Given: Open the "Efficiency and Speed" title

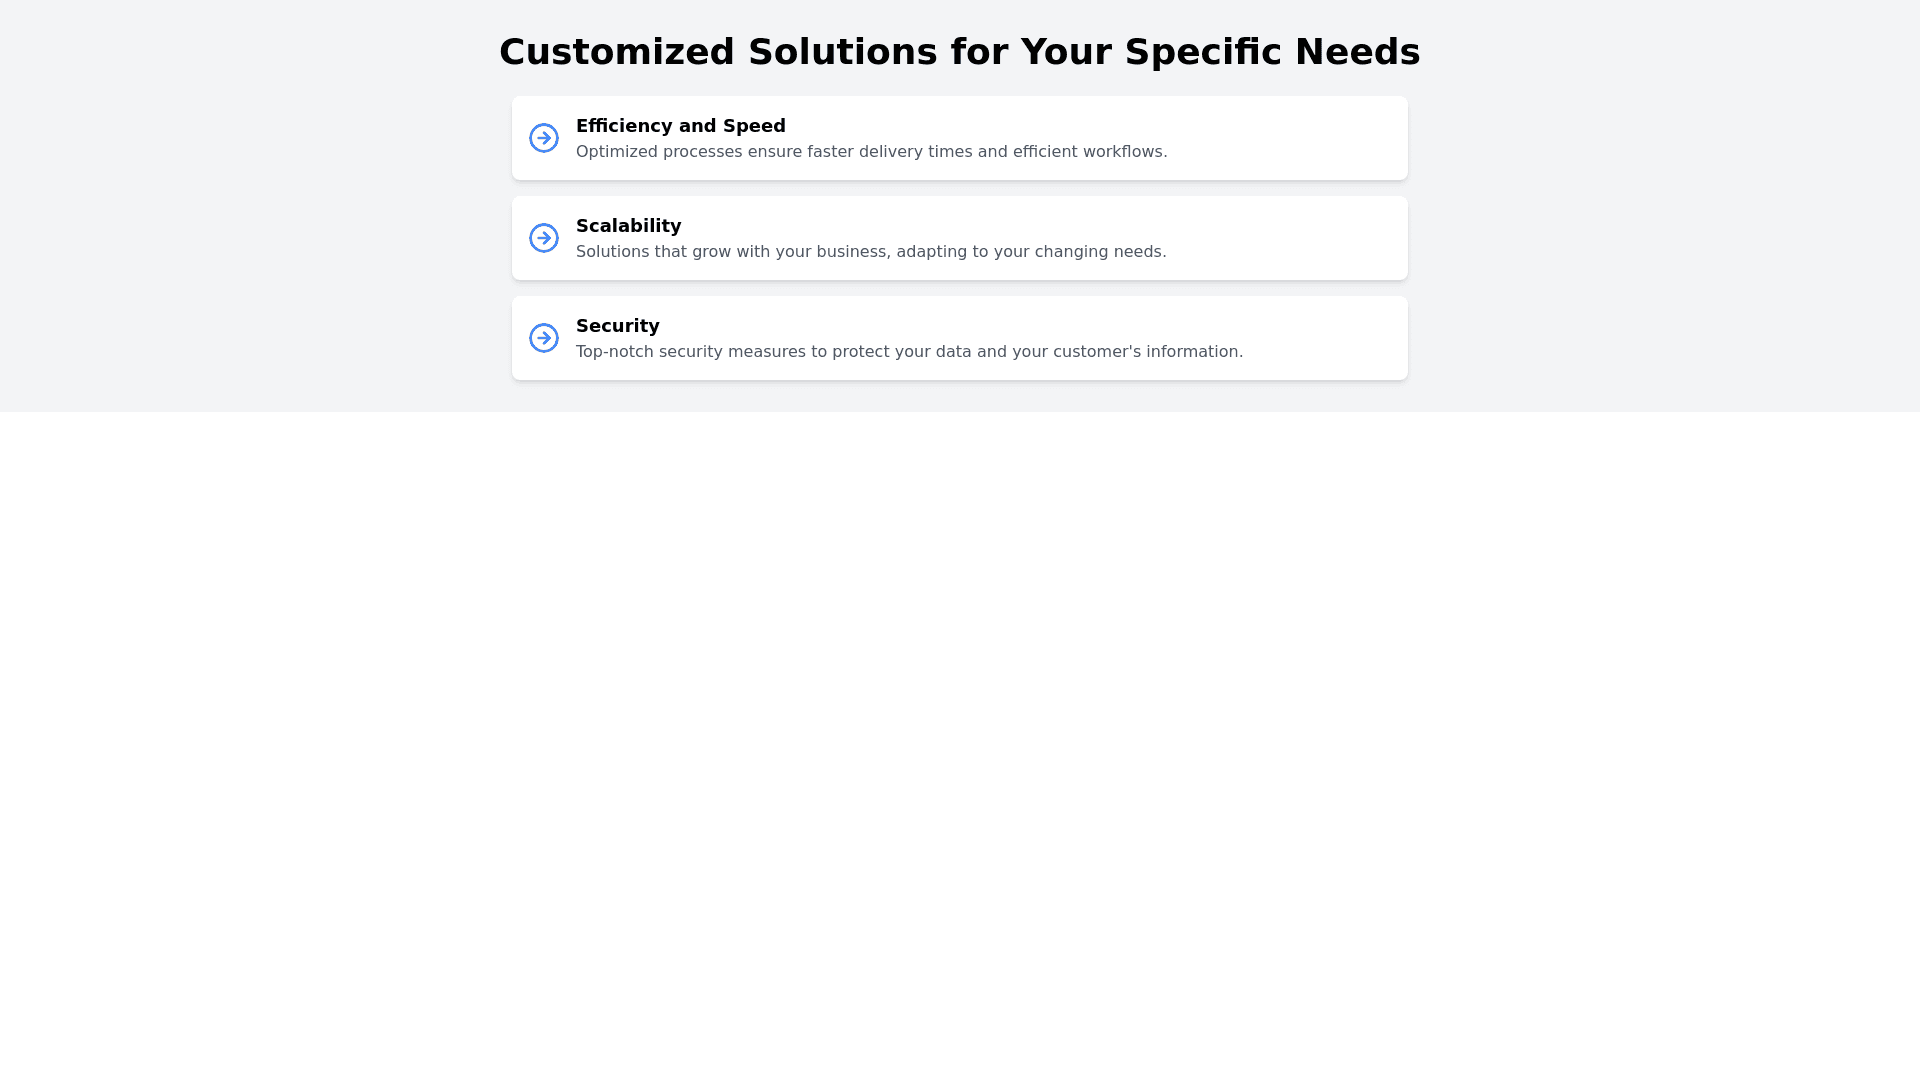Looking at the screenshot, I should [x=680, y=126].
